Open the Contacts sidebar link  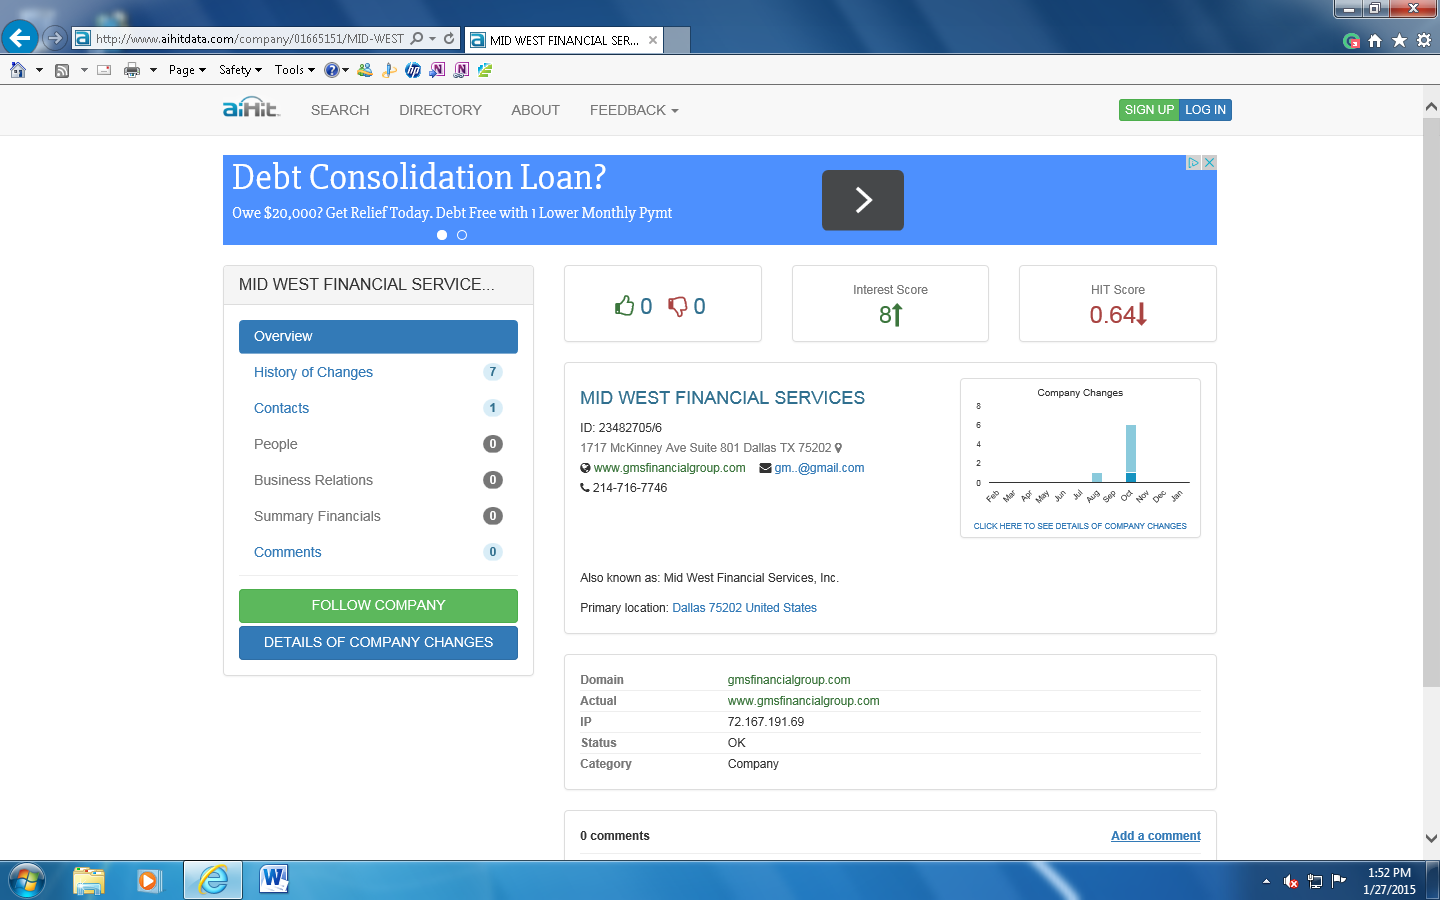378,408
